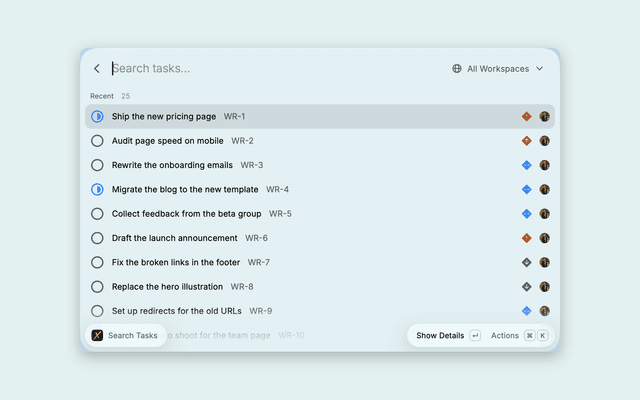640x400 pixels.
Task: Click the globe icon beside All Workspaces
Action: pyautogui.click(x=457, y=69)
